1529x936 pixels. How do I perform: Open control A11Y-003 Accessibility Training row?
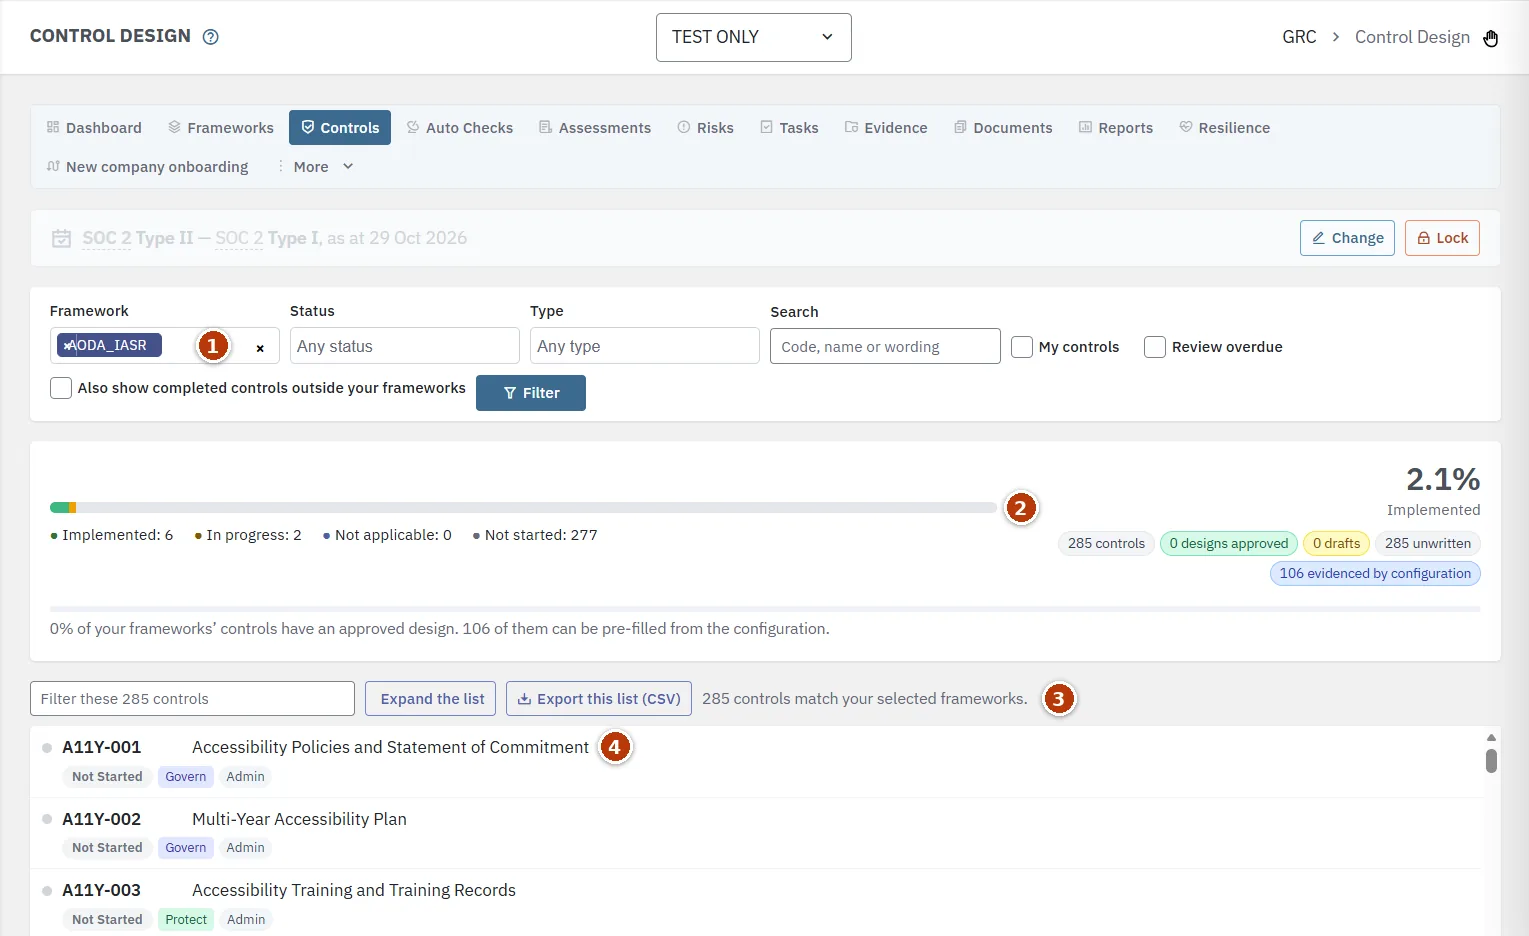pyautogui.click(x=757, y=903)
